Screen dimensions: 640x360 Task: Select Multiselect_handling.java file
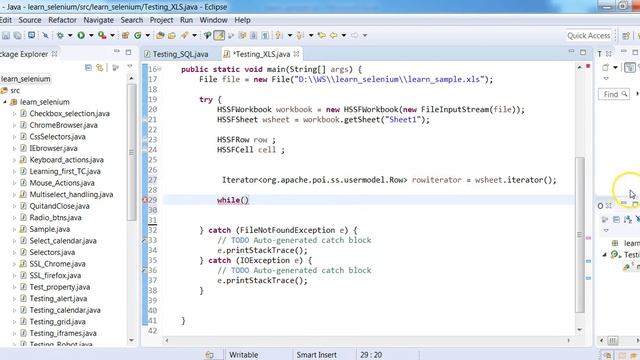tap(71, 194)
